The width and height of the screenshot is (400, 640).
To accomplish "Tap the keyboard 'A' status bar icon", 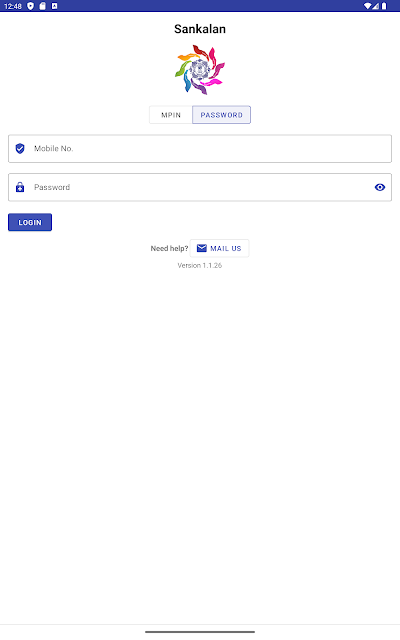I will [54, 6].
